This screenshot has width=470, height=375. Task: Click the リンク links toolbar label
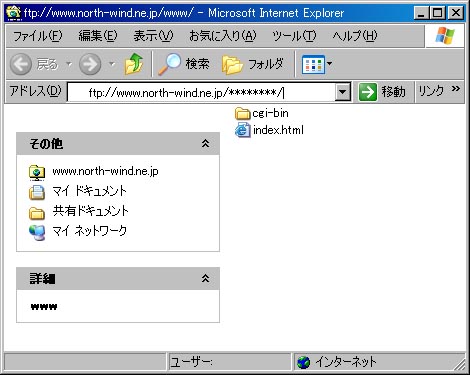click(x=431, y=91)
